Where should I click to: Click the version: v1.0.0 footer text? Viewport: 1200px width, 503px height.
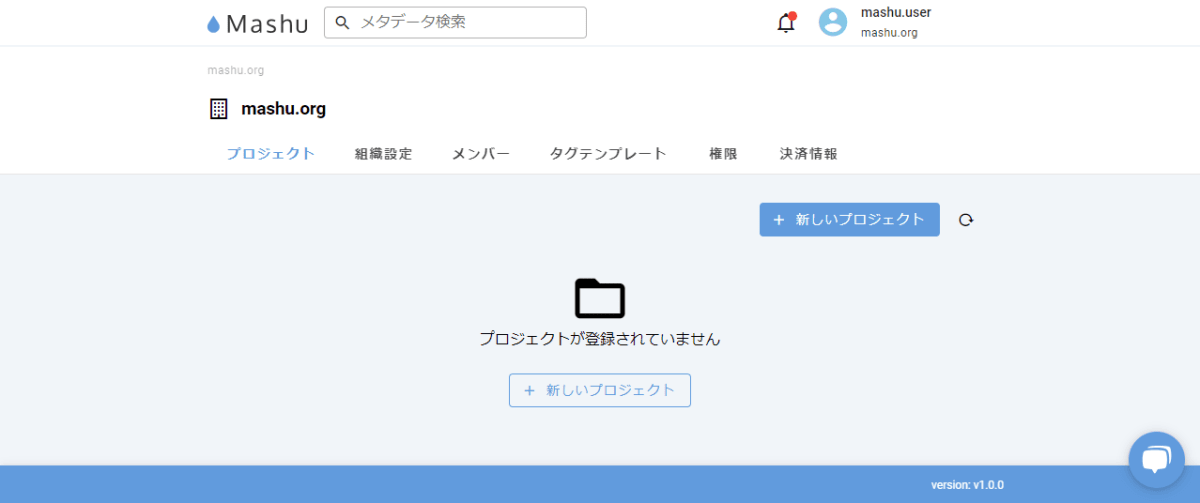[x=968, y=485]
